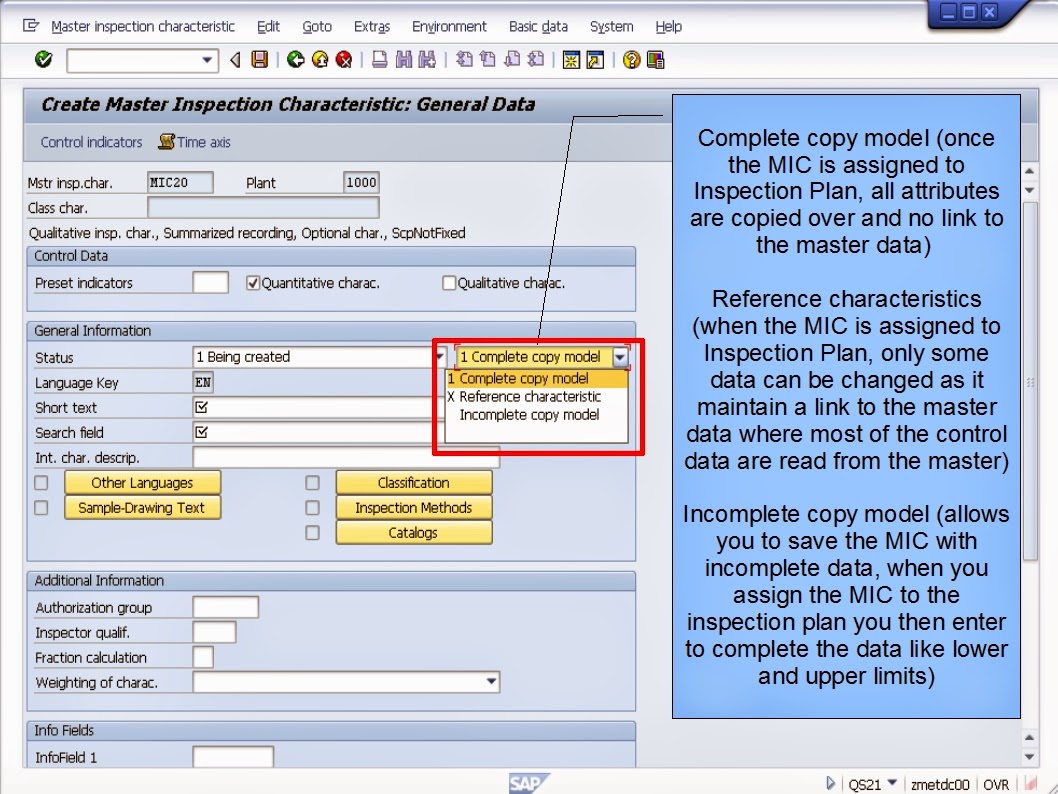The image size is (1058, 794).
Task: Click the Help question mark icon
Action: coord(629,60)
